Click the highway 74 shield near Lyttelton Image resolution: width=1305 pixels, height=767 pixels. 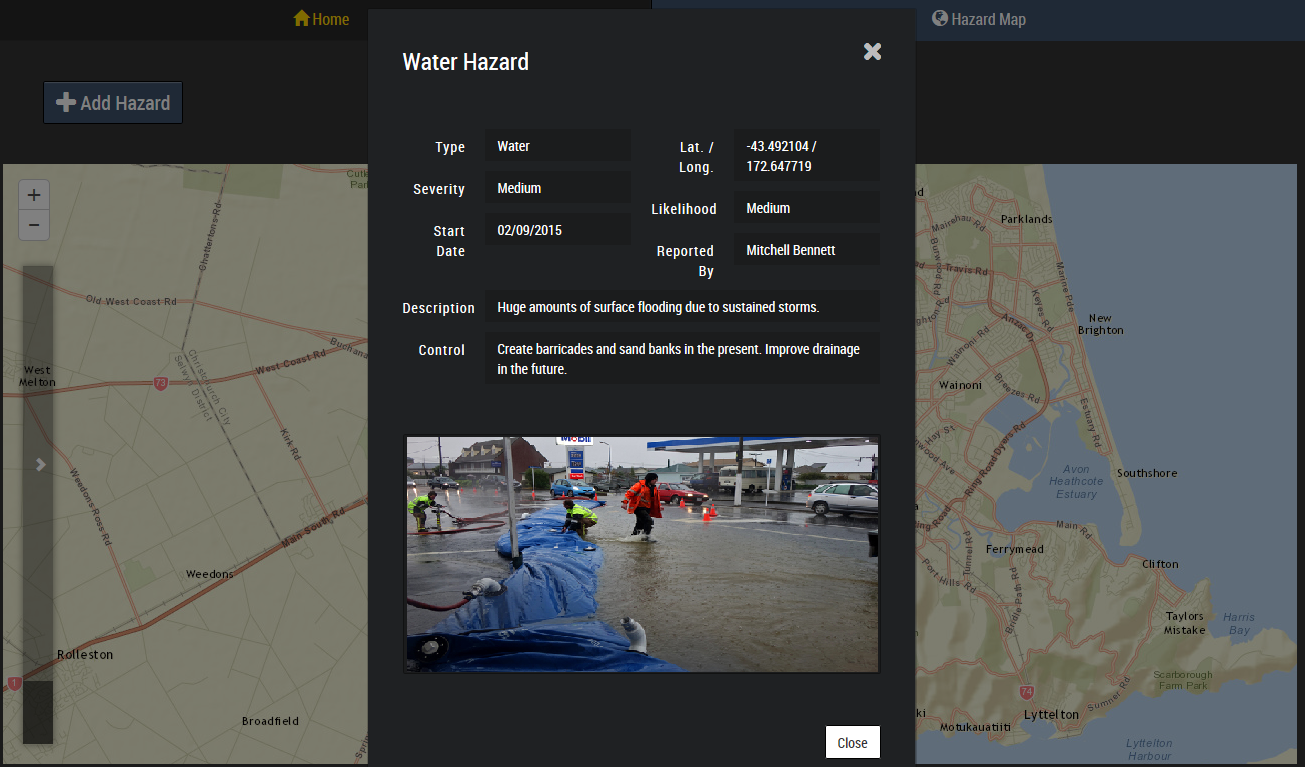point(1026,692)
